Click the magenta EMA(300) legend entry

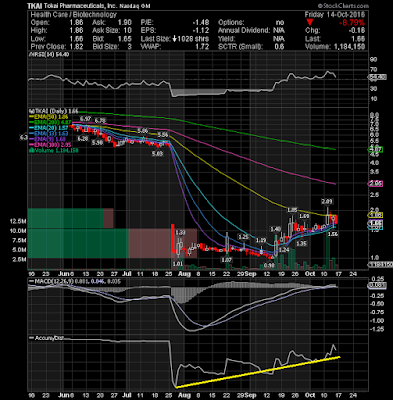[x=49, y=145]
